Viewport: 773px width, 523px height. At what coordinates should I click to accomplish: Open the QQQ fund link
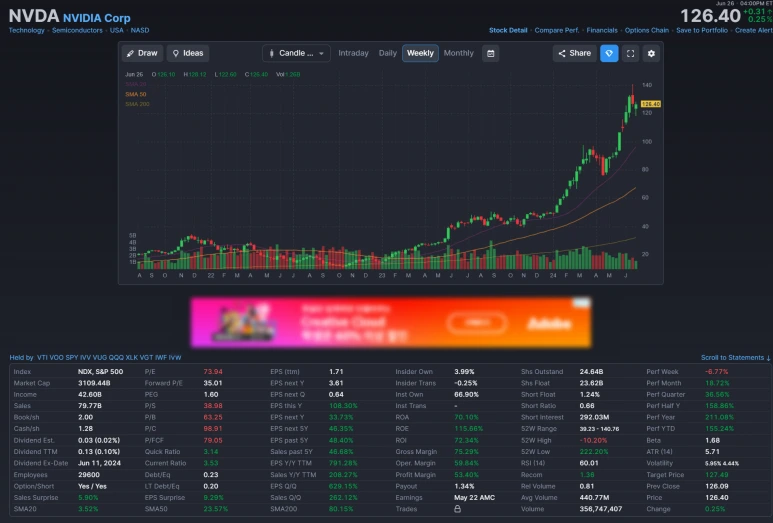[116, 358]
